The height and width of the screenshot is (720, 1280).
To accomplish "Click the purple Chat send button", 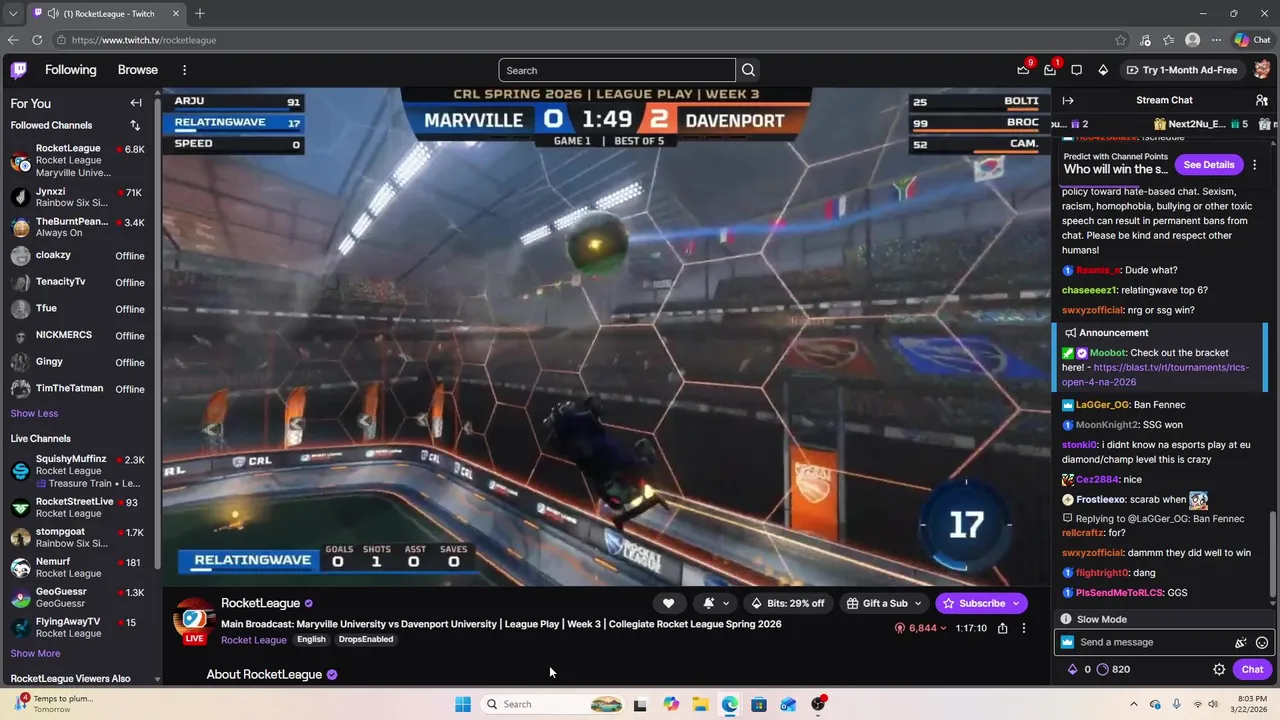I will [x=1252, y=670].
